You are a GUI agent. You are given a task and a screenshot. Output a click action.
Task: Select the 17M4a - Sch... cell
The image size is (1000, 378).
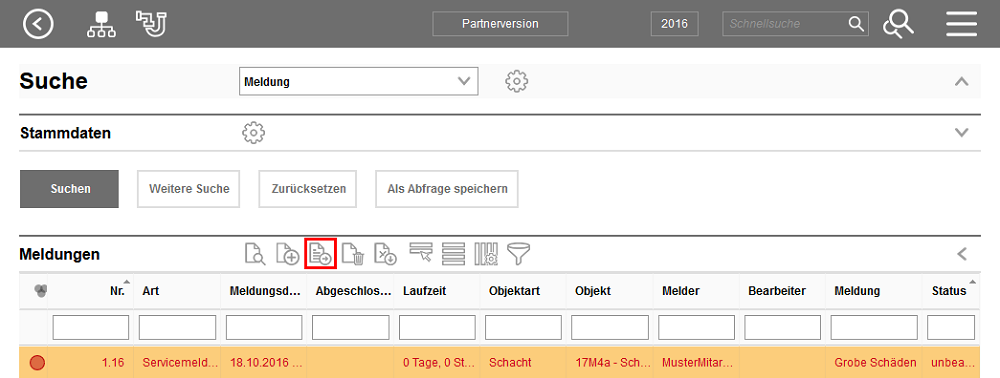(610, 363)
